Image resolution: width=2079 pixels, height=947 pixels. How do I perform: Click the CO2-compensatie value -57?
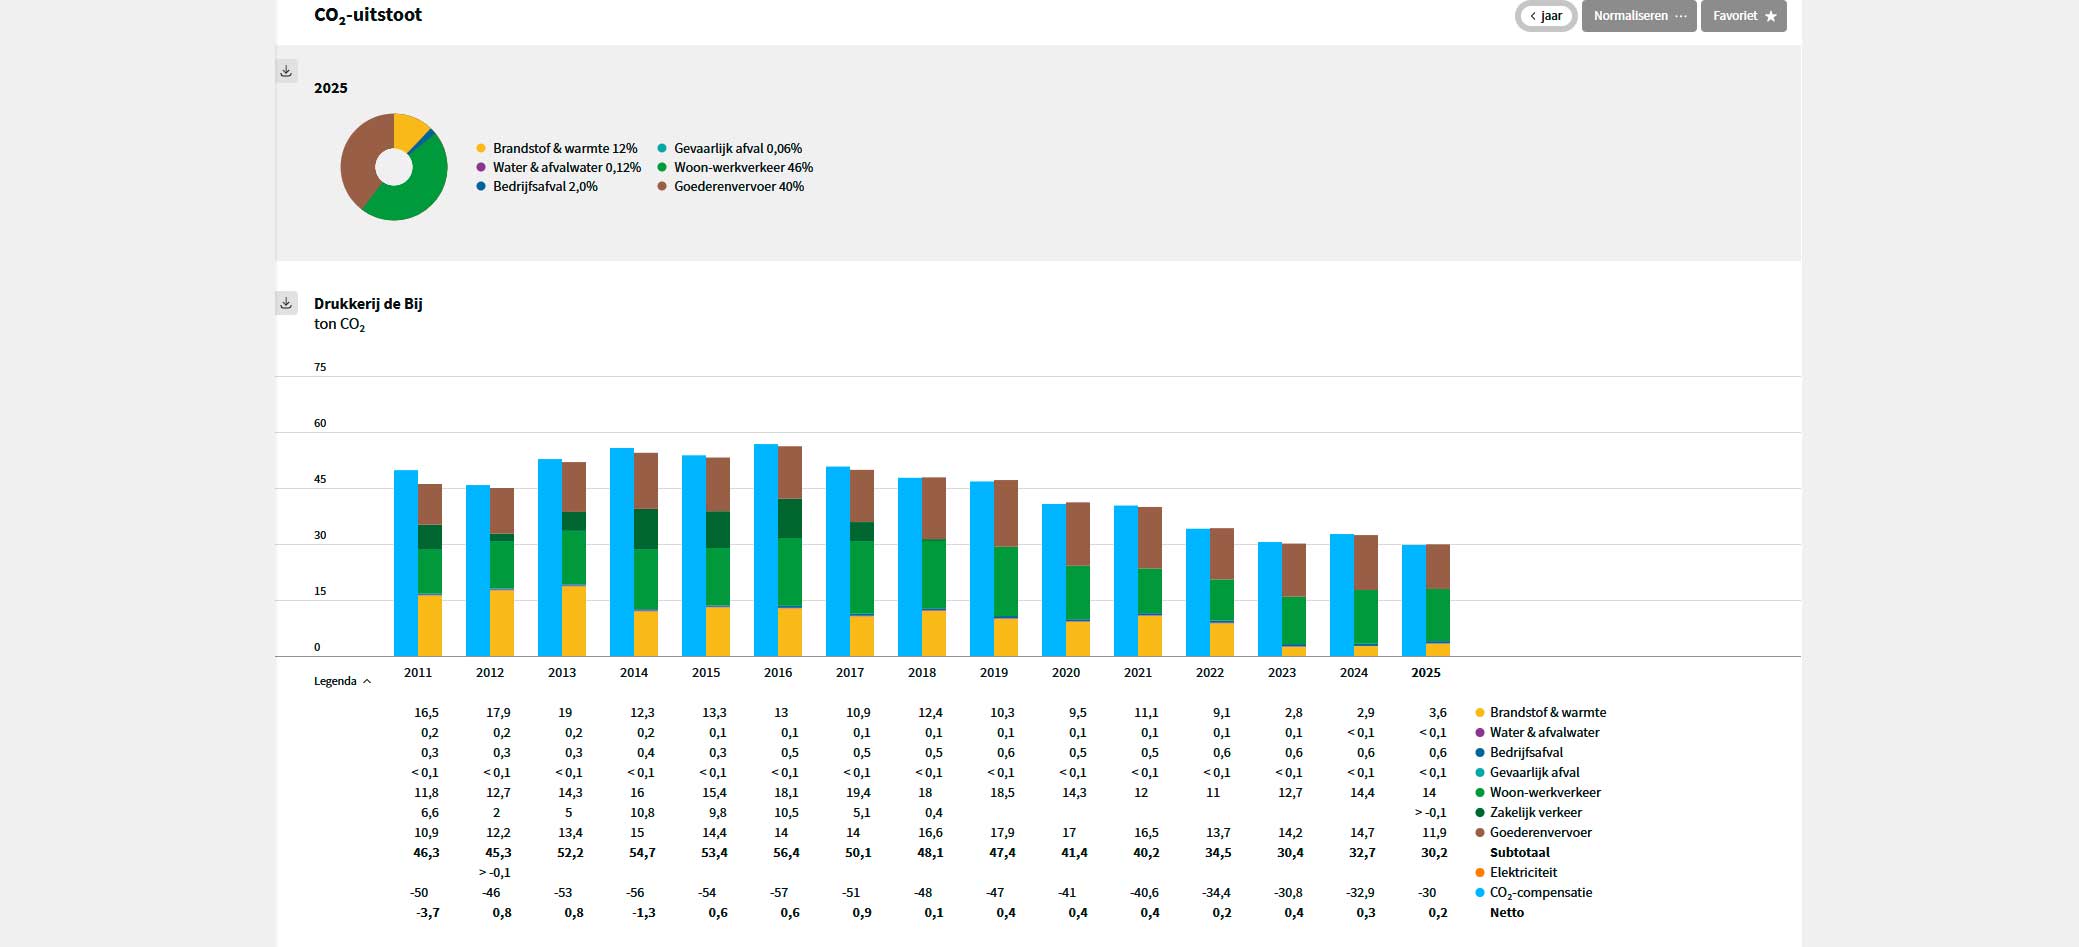[779, 893]
